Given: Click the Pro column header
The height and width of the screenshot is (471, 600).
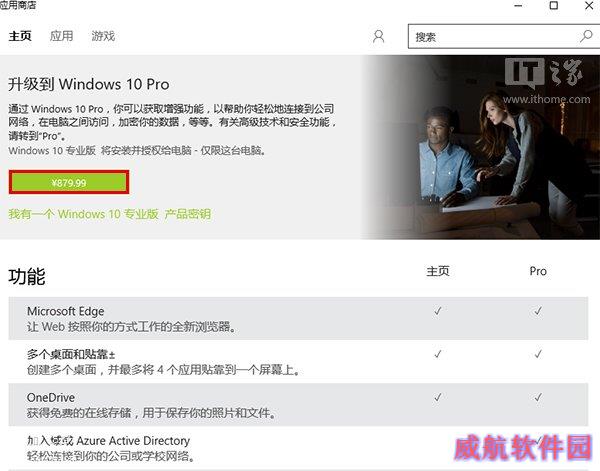Looking at the screenshot, I should tap(538, 271).
